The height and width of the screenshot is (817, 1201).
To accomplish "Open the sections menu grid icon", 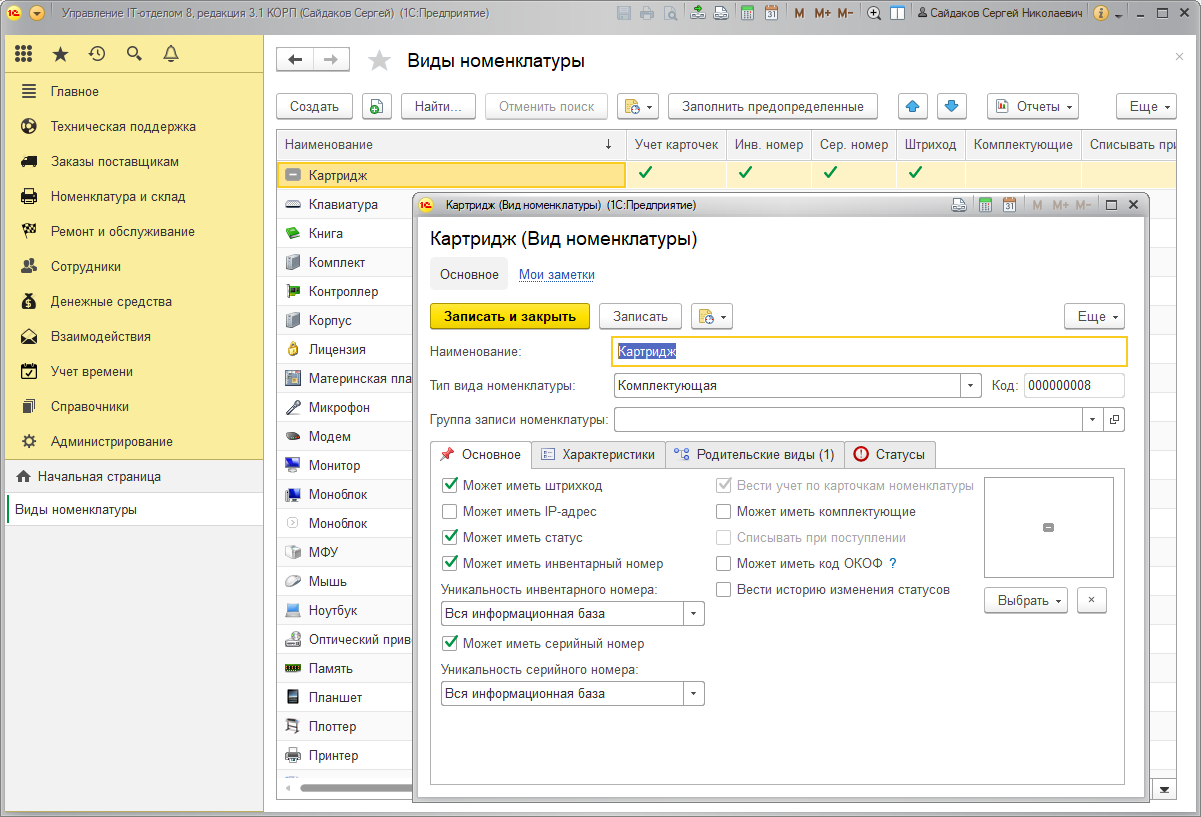I will pos(24,54).
